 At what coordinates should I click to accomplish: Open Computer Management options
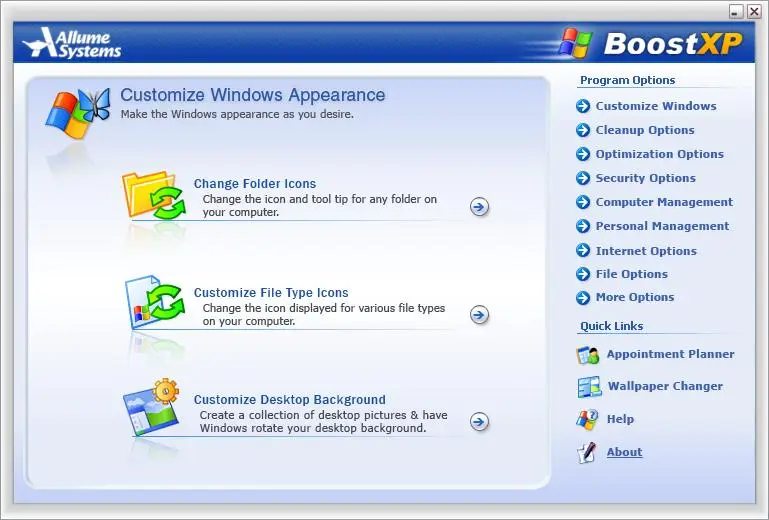pos(664,202)
